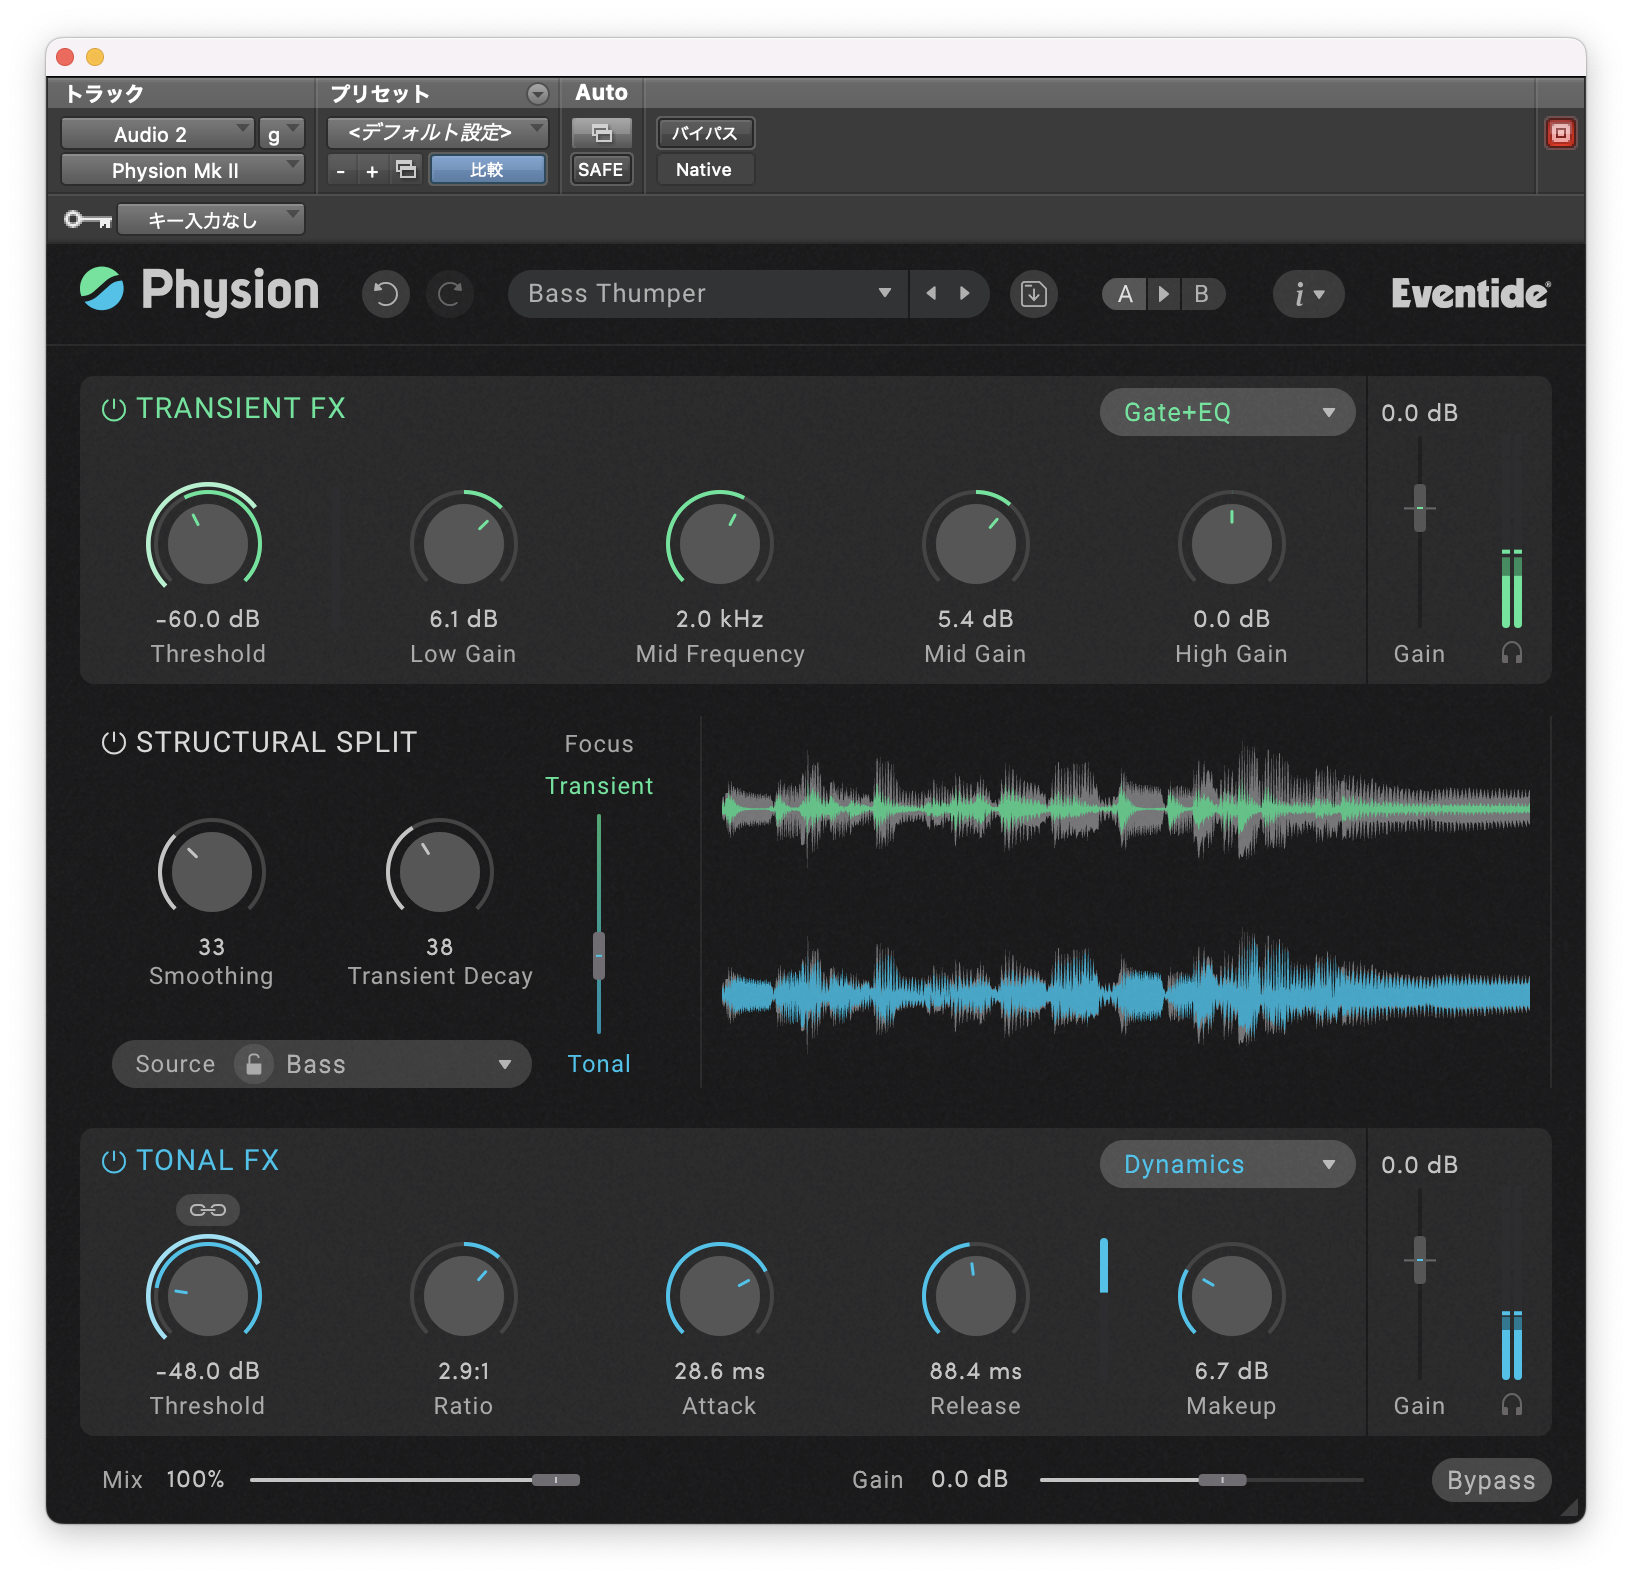Open the Bass Thumper preset dropdown
This screenshot has height=1578, width=1632.
coord(708,294)
